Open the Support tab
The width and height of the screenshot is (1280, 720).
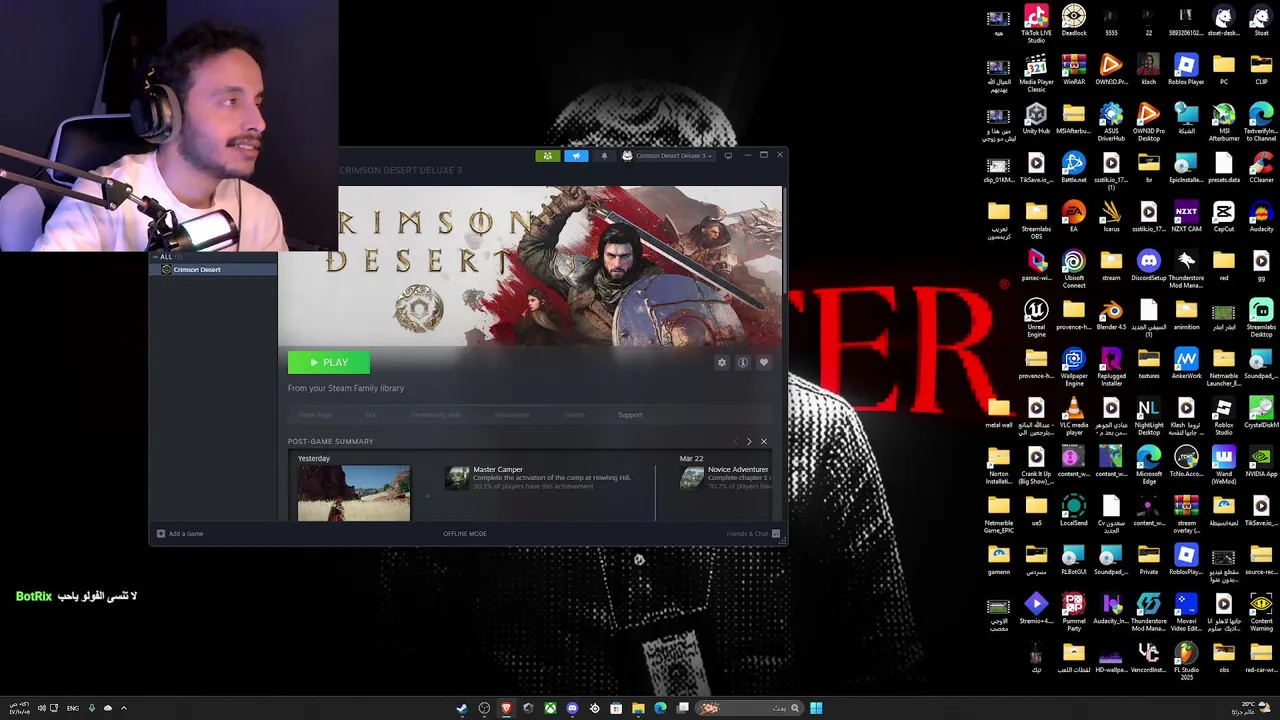(x=630, y=414)
